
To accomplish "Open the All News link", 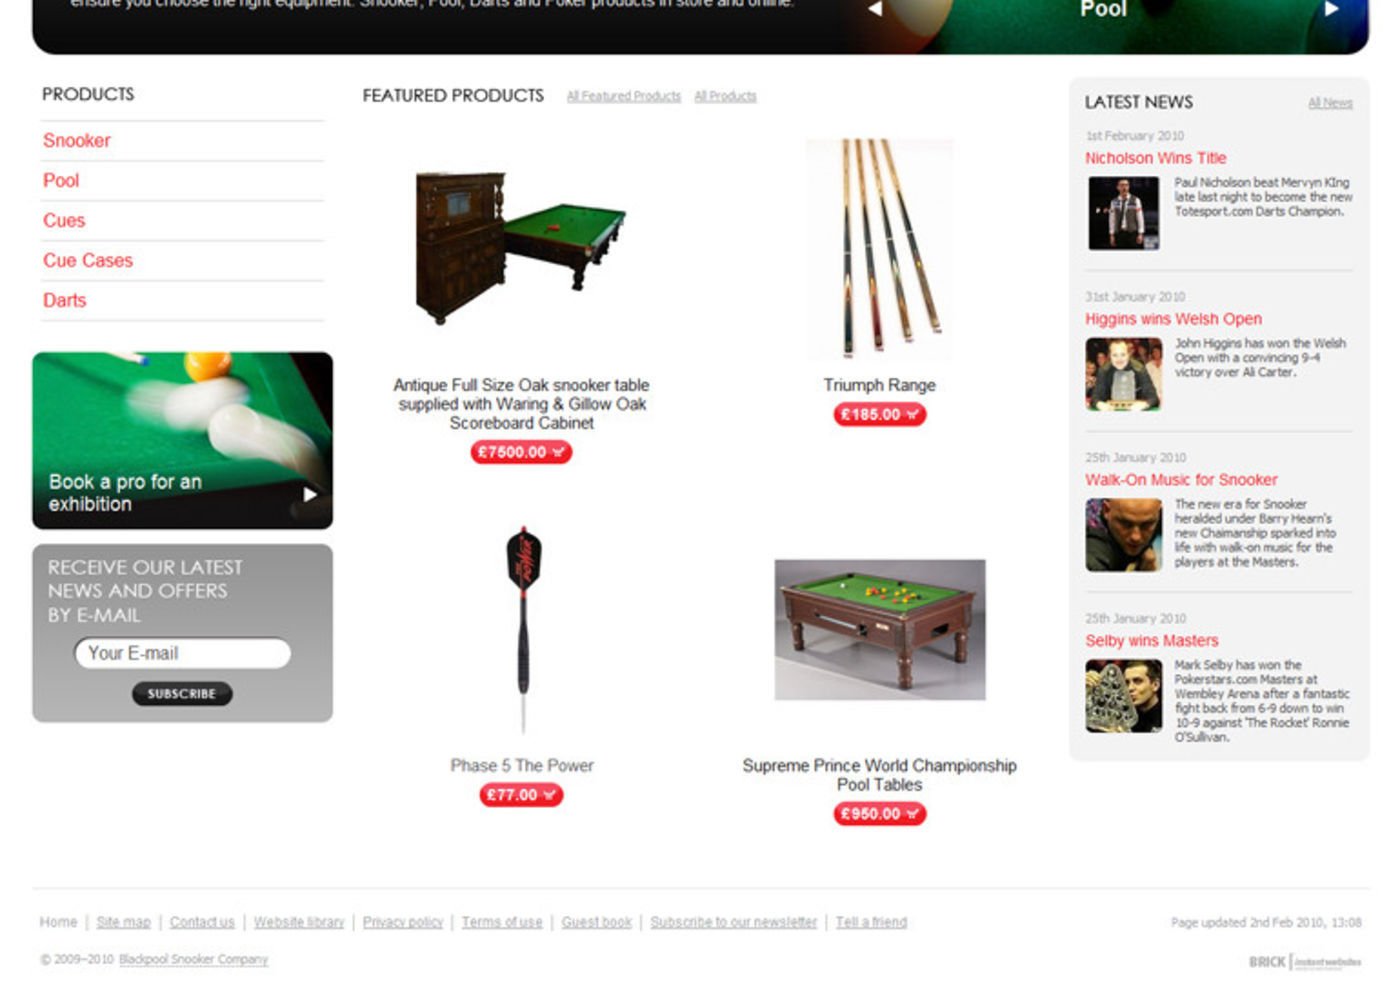I will click(x=1330, y=103).
